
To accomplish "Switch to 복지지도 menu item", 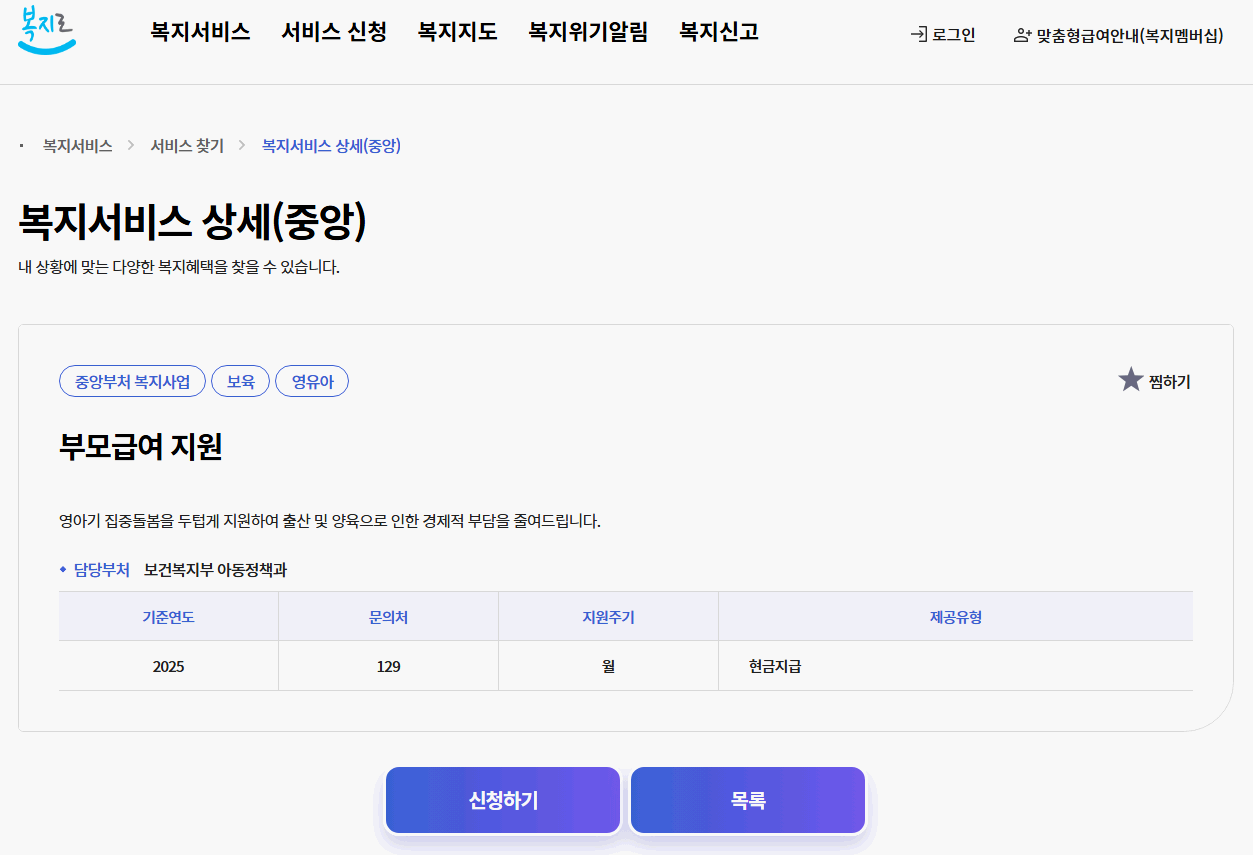I will click(456, 32).
